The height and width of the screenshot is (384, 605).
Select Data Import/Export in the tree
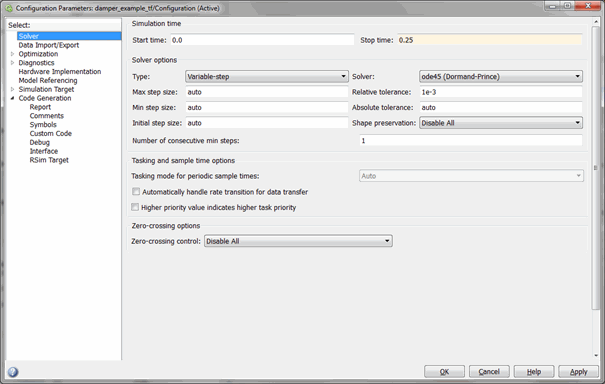point(49,45)
